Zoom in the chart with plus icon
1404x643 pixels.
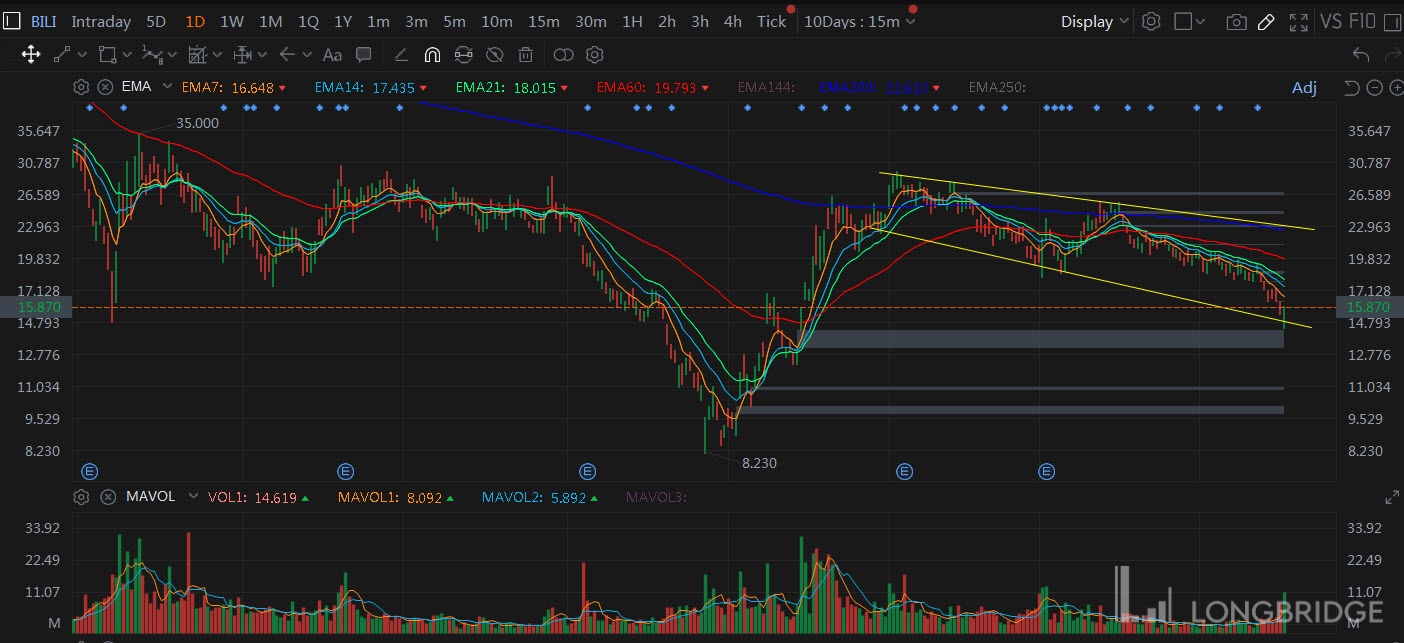point(1395,88)
